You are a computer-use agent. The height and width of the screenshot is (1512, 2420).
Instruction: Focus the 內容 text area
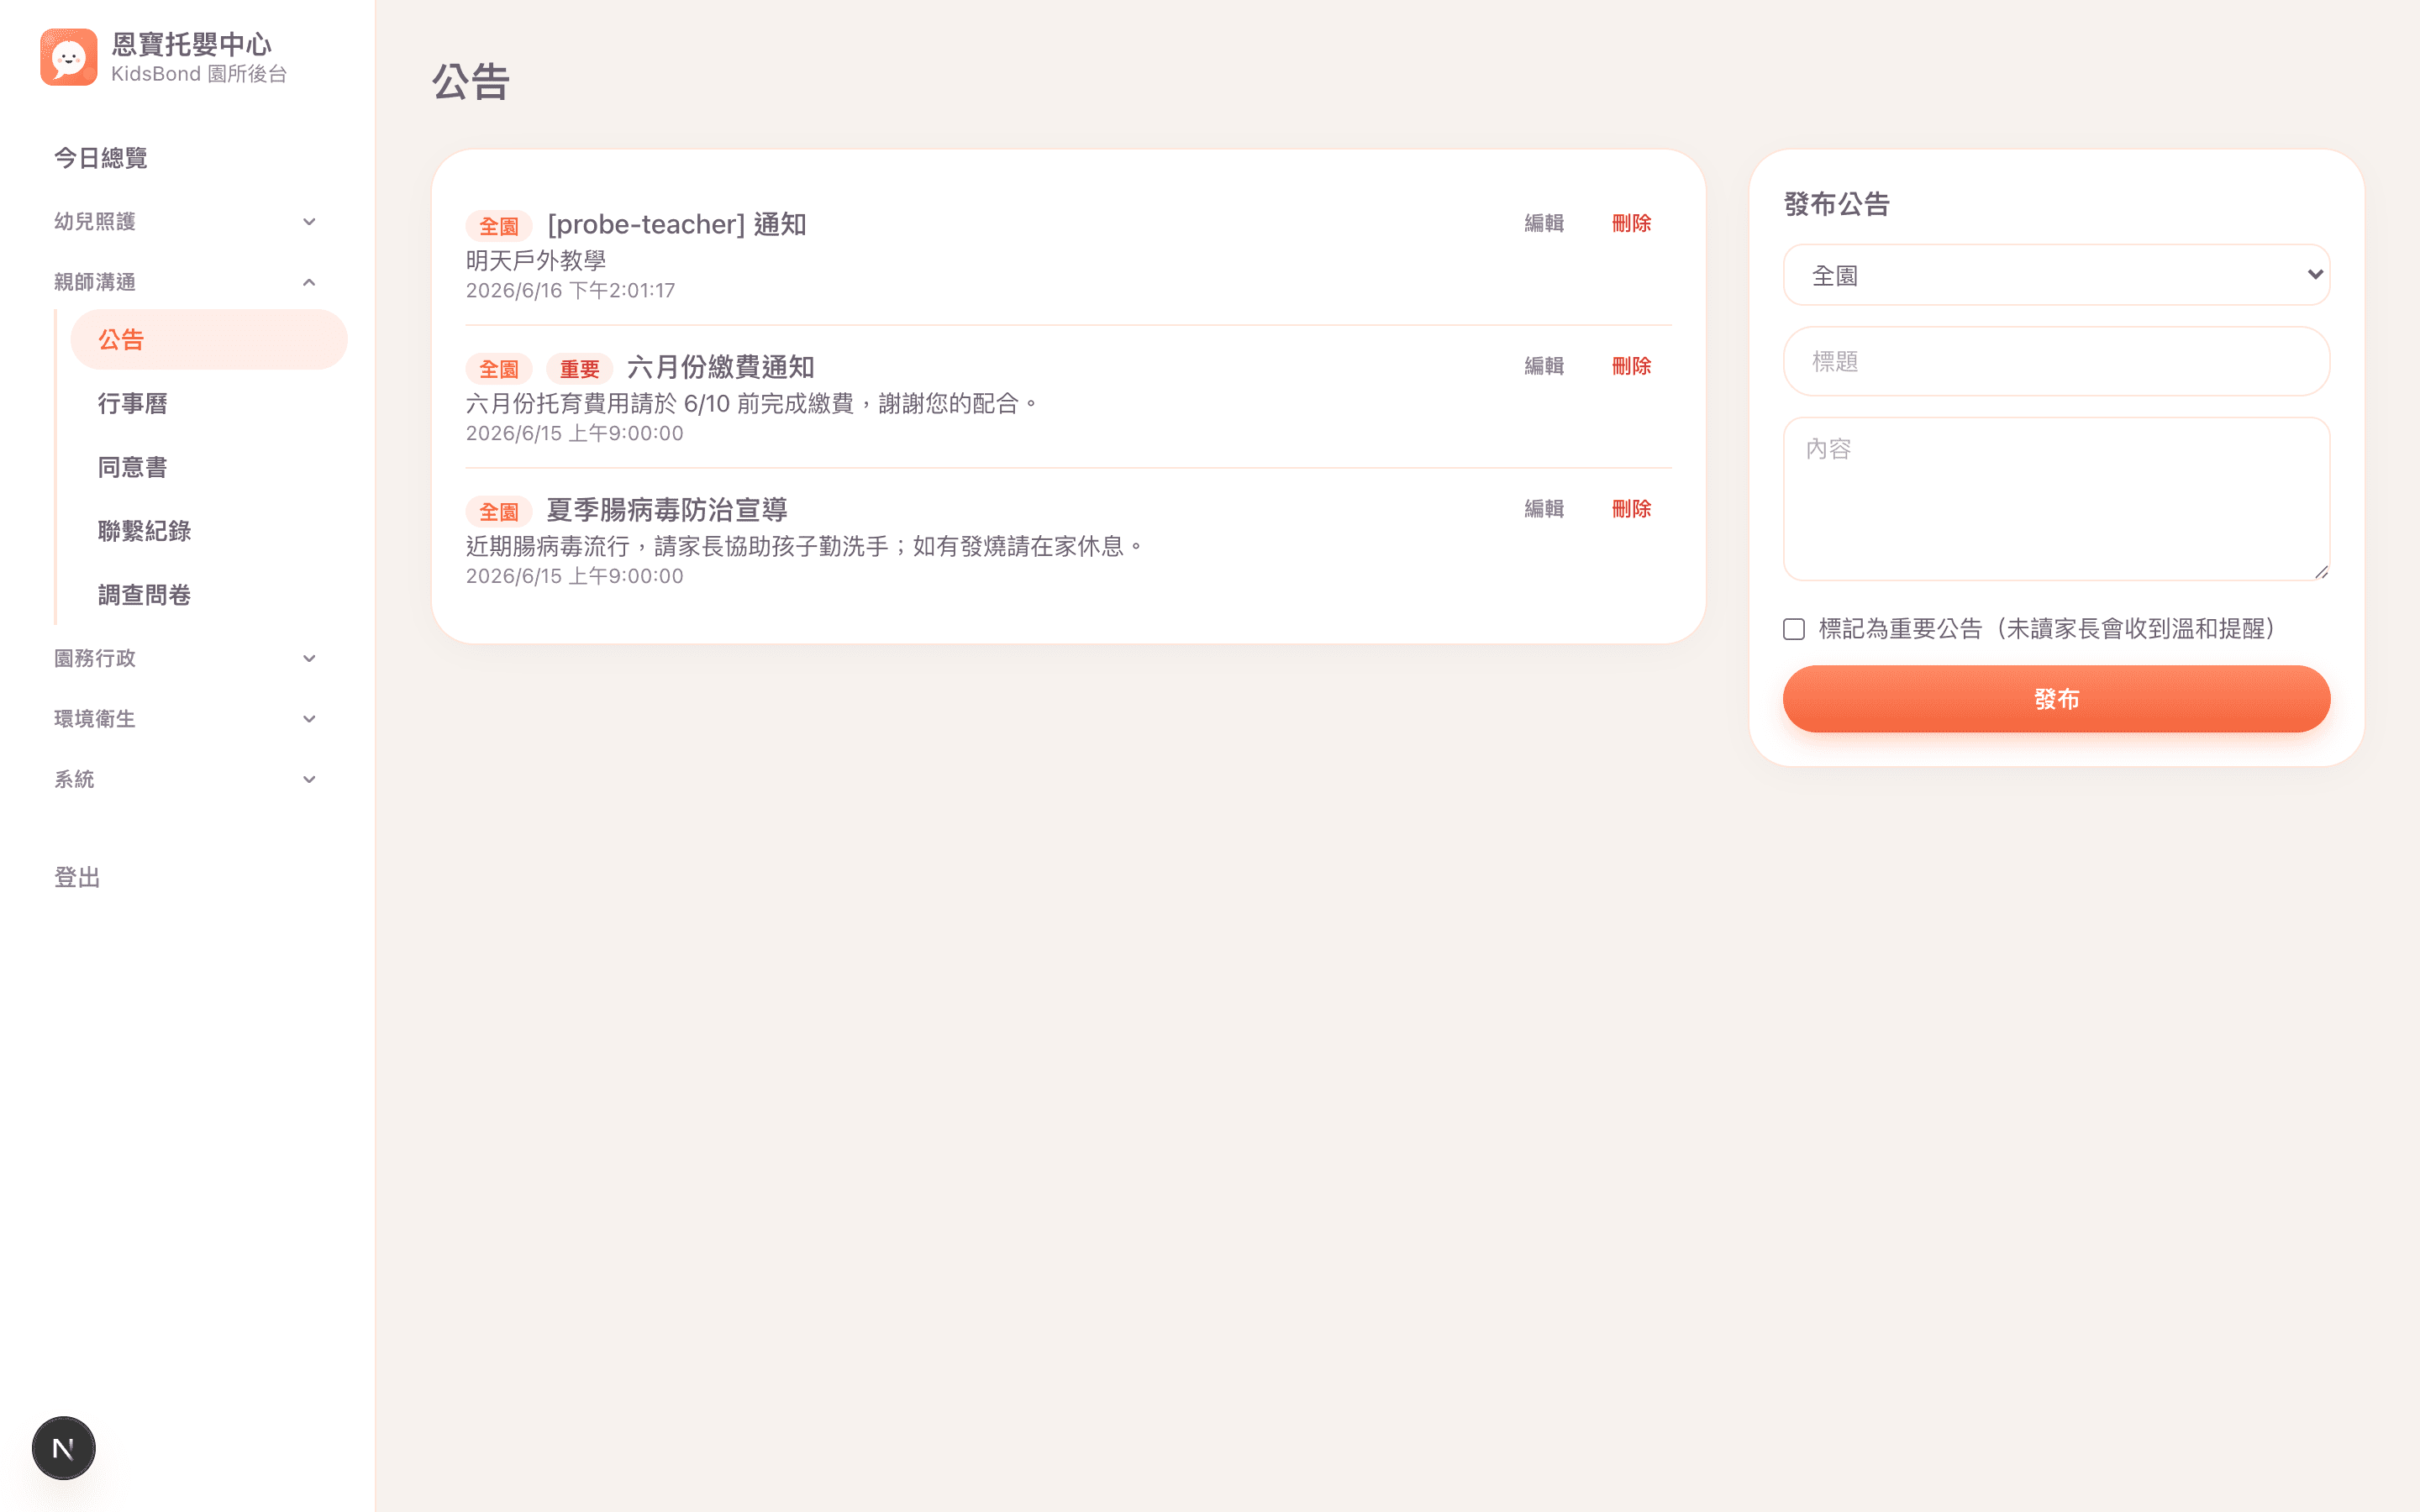pyautogui.click(x=2056, y=498)
